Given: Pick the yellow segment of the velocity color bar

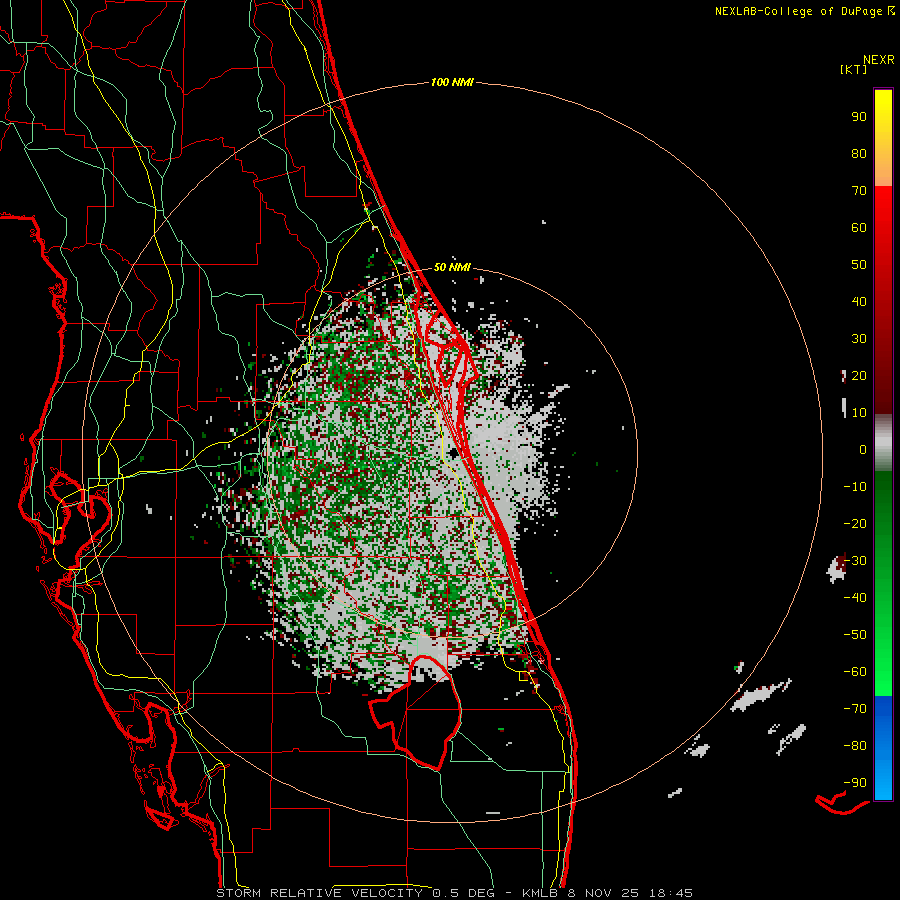Looking at the screenshot, I should click(883, 138).
